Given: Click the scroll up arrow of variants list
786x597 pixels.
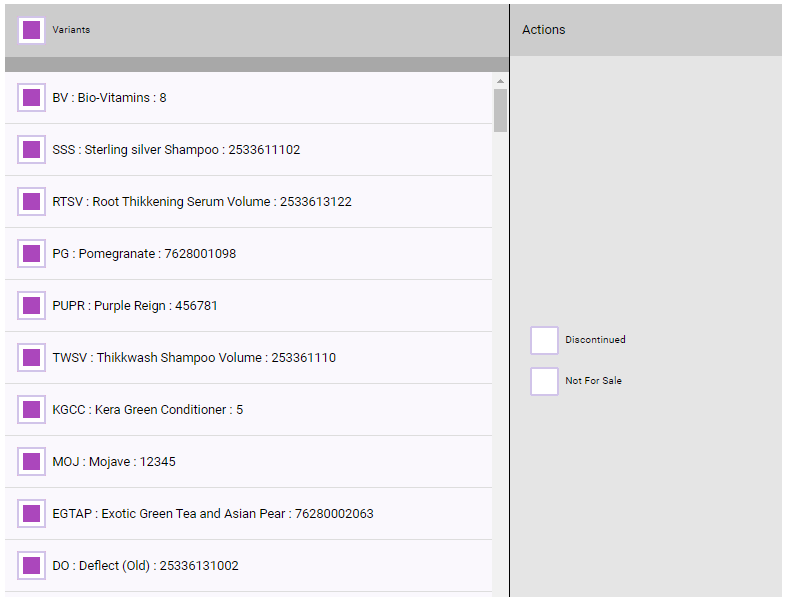Looking at the screenshot, I should click(500, 80).
